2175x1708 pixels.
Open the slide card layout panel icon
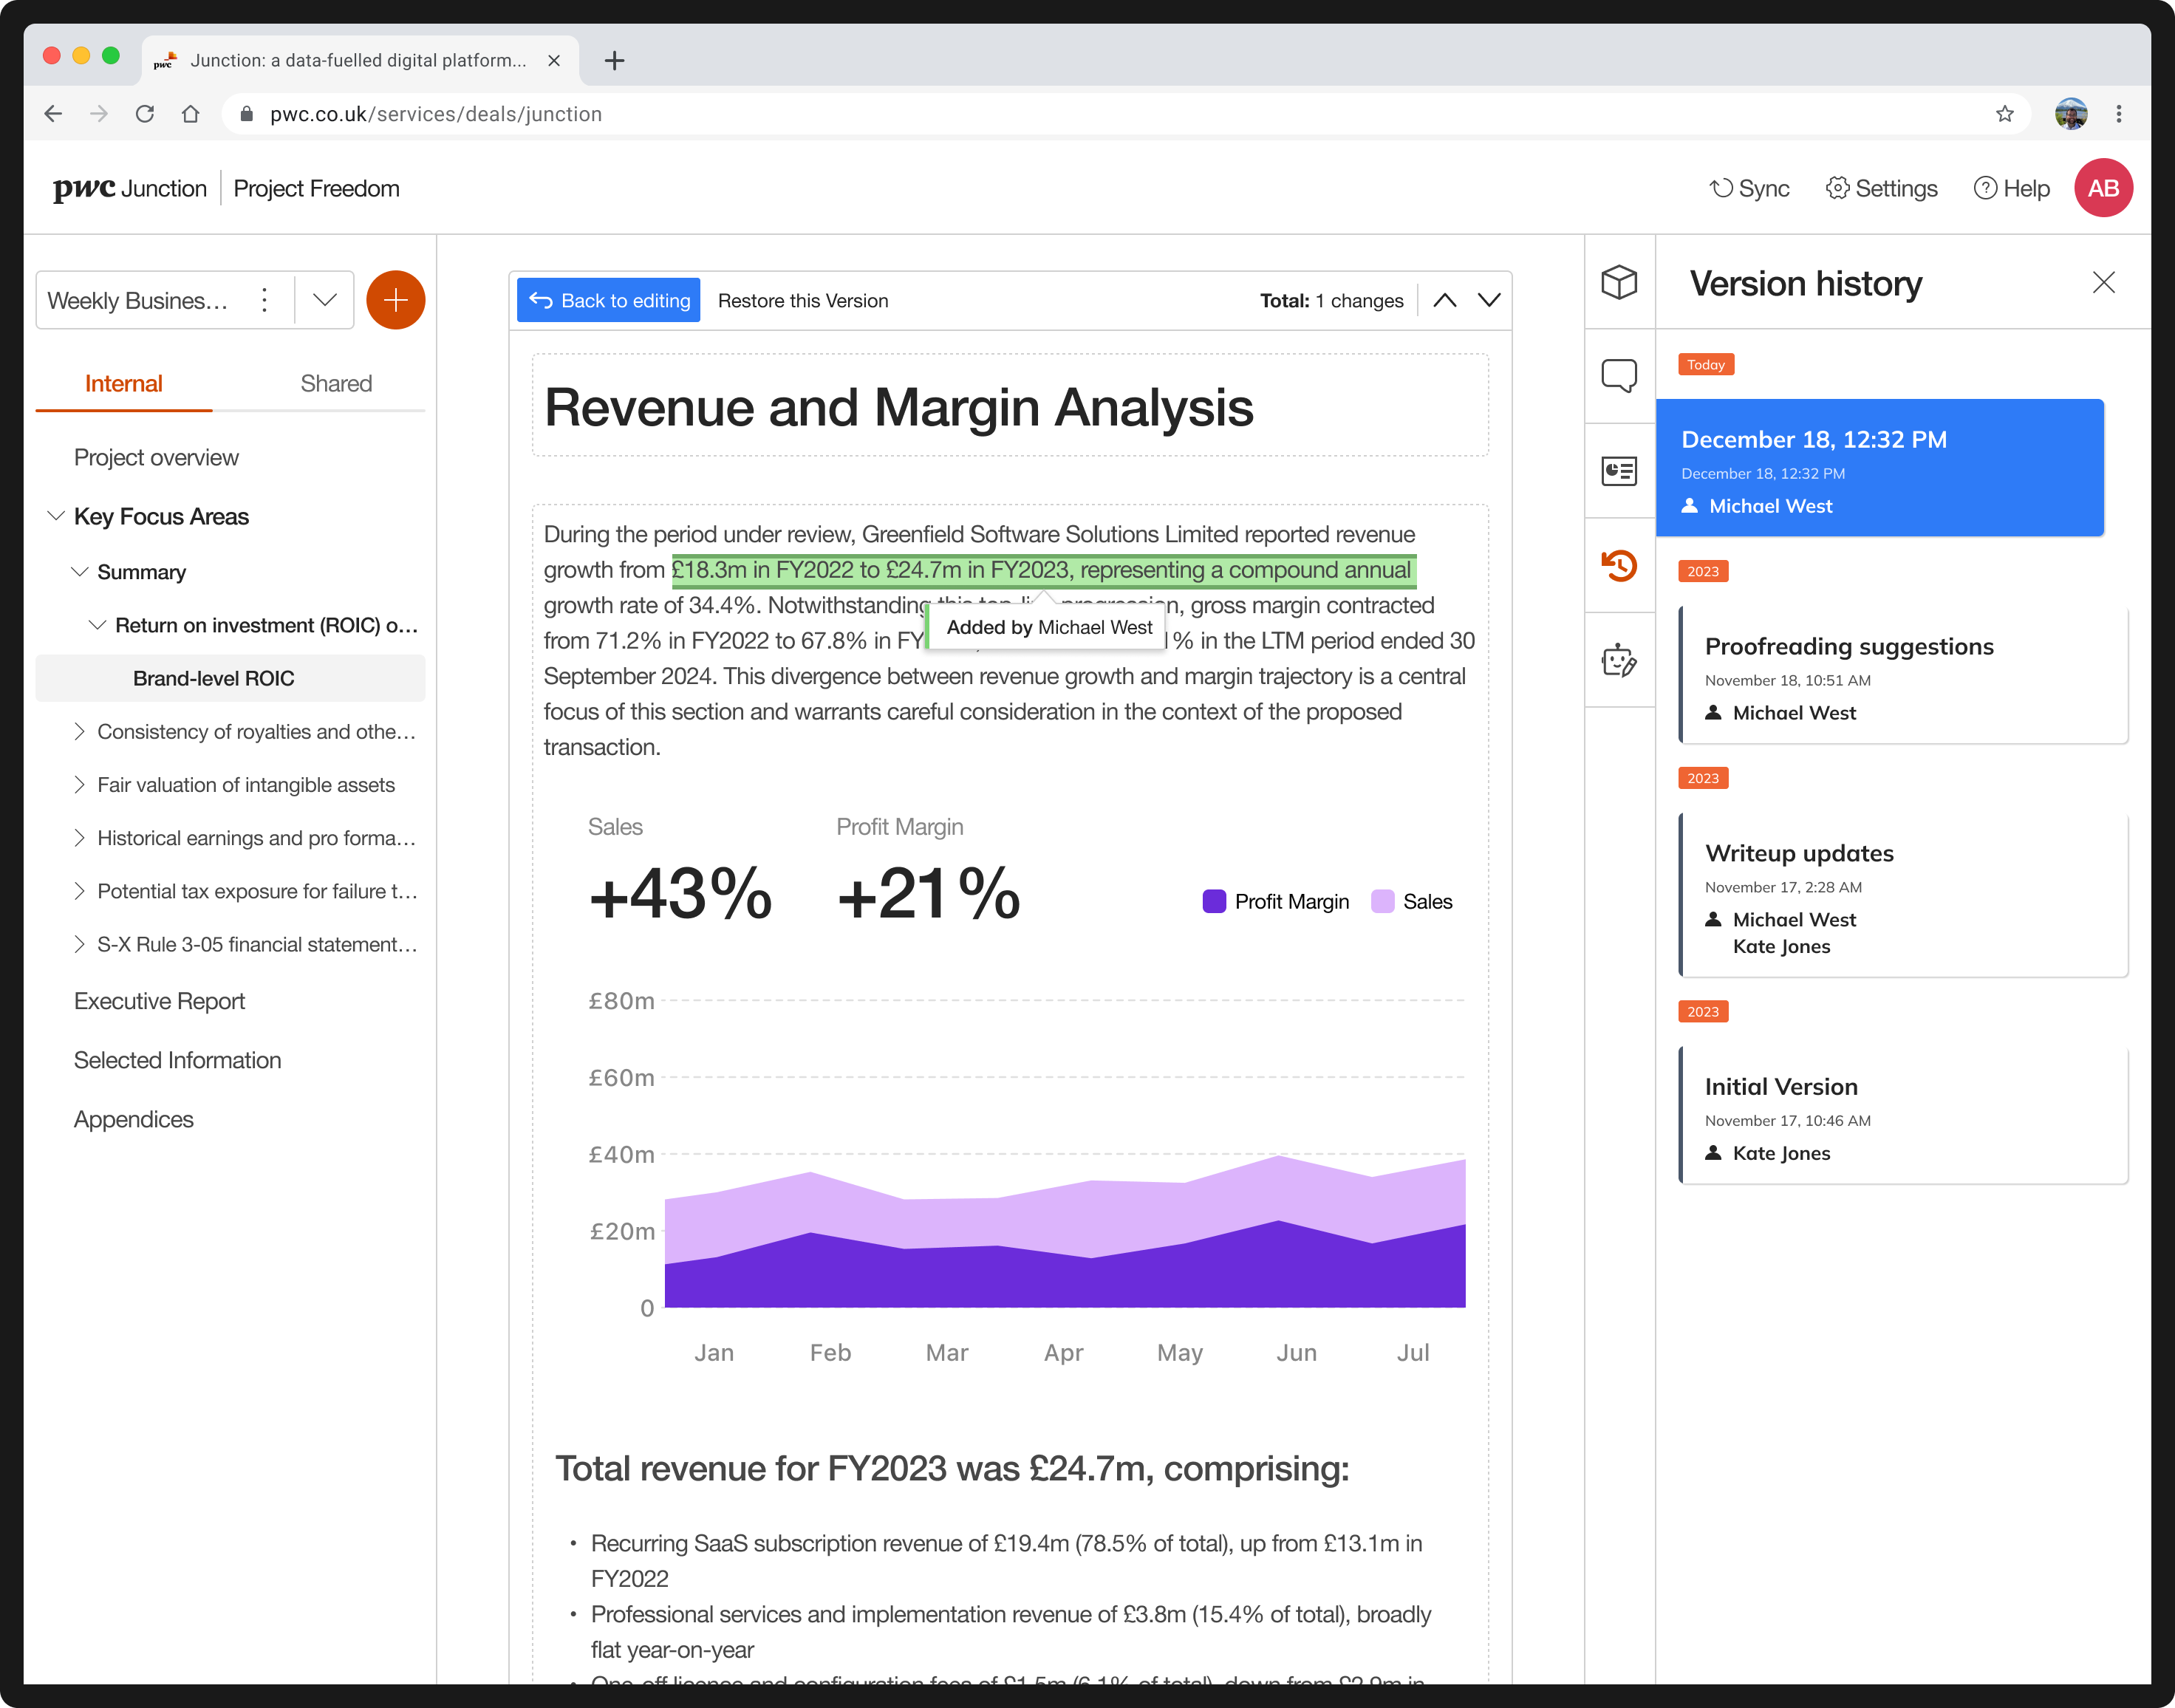1618,470
